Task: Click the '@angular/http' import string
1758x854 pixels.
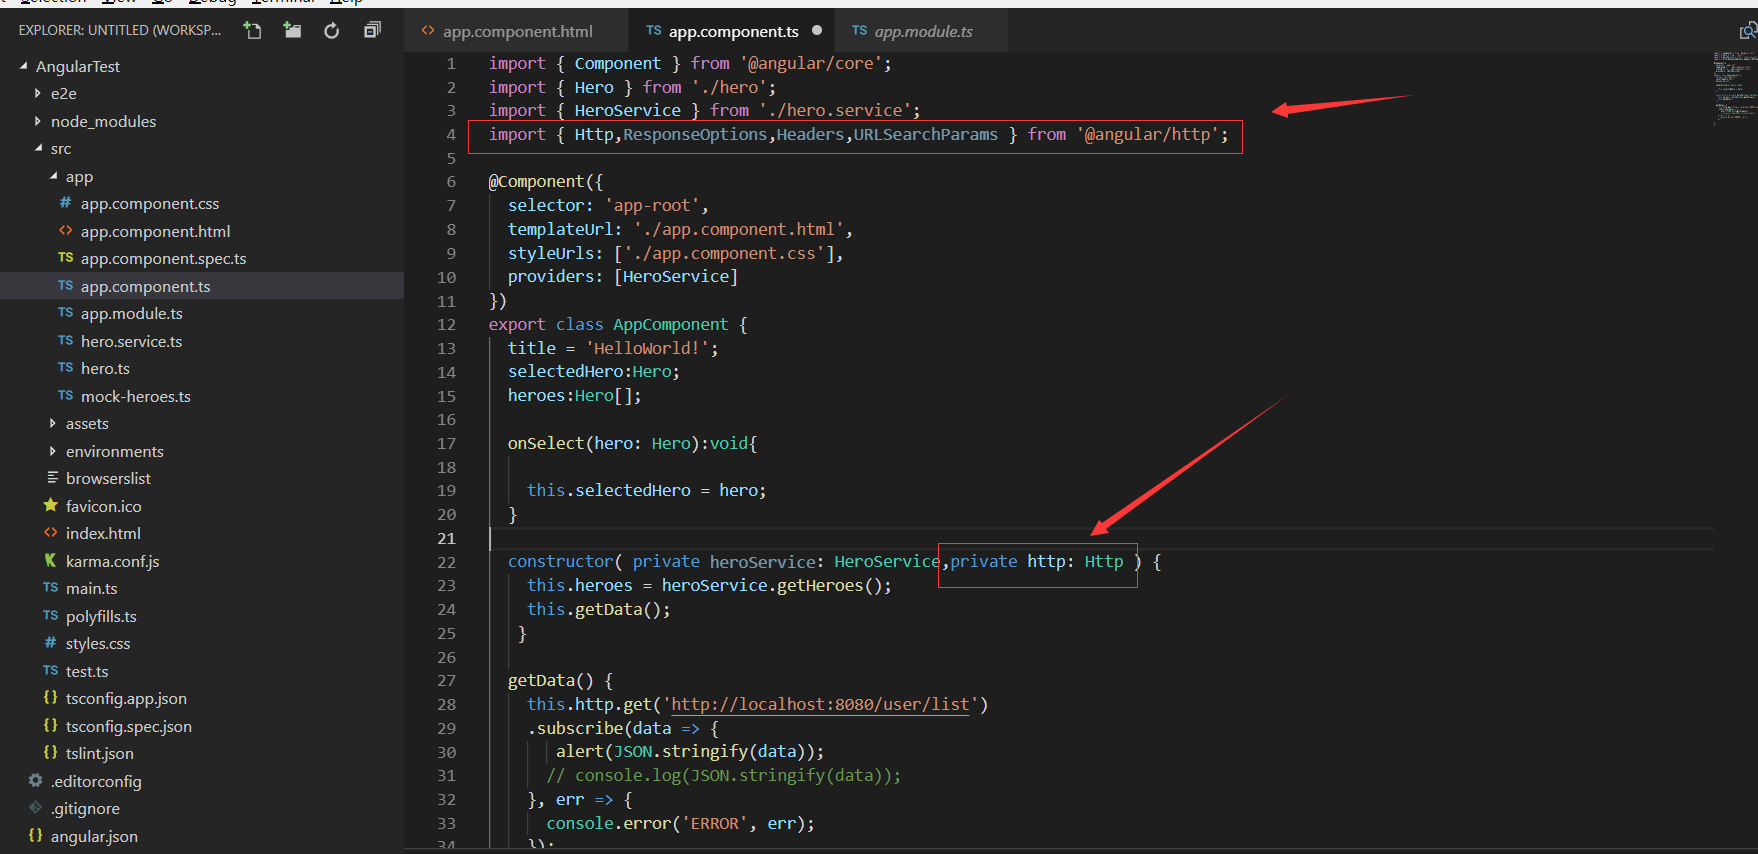Action: point(1147,134)
